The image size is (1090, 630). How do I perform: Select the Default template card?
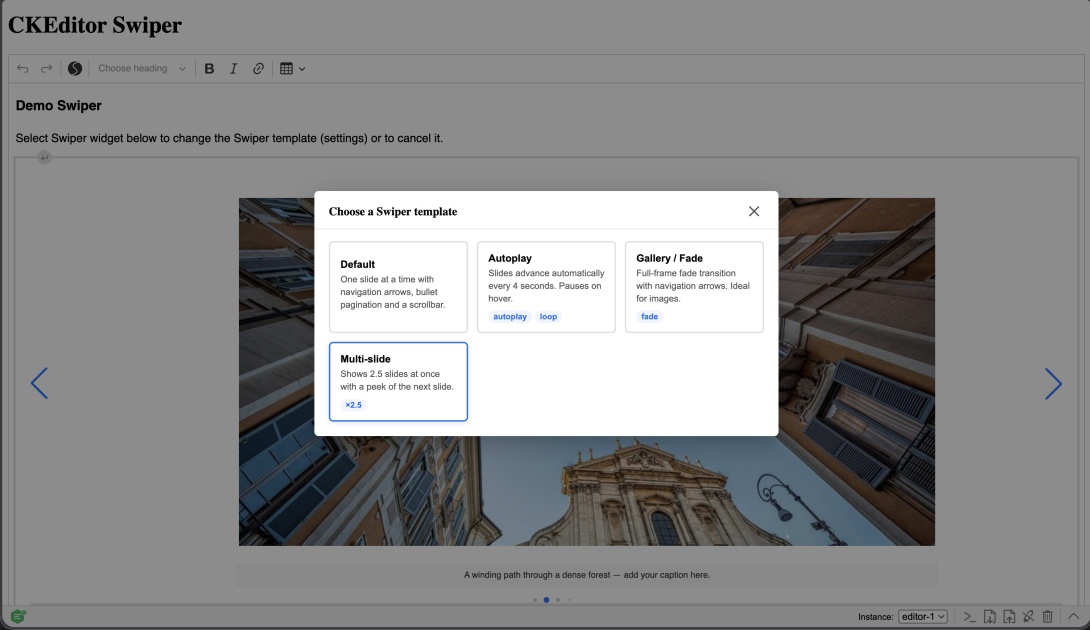pos(398,286)
